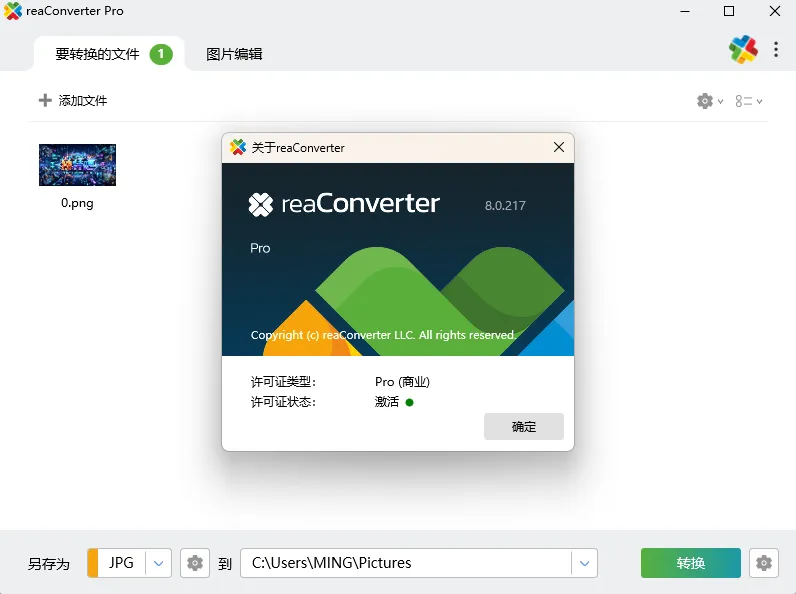Minimize the reaConverter Pro window
The width and height of the screenshot is (796, 594).
[685, 11]
